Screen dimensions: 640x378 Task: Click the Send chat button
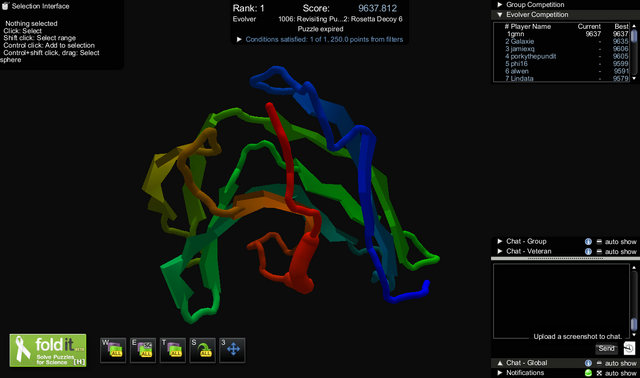coord(607,348)
